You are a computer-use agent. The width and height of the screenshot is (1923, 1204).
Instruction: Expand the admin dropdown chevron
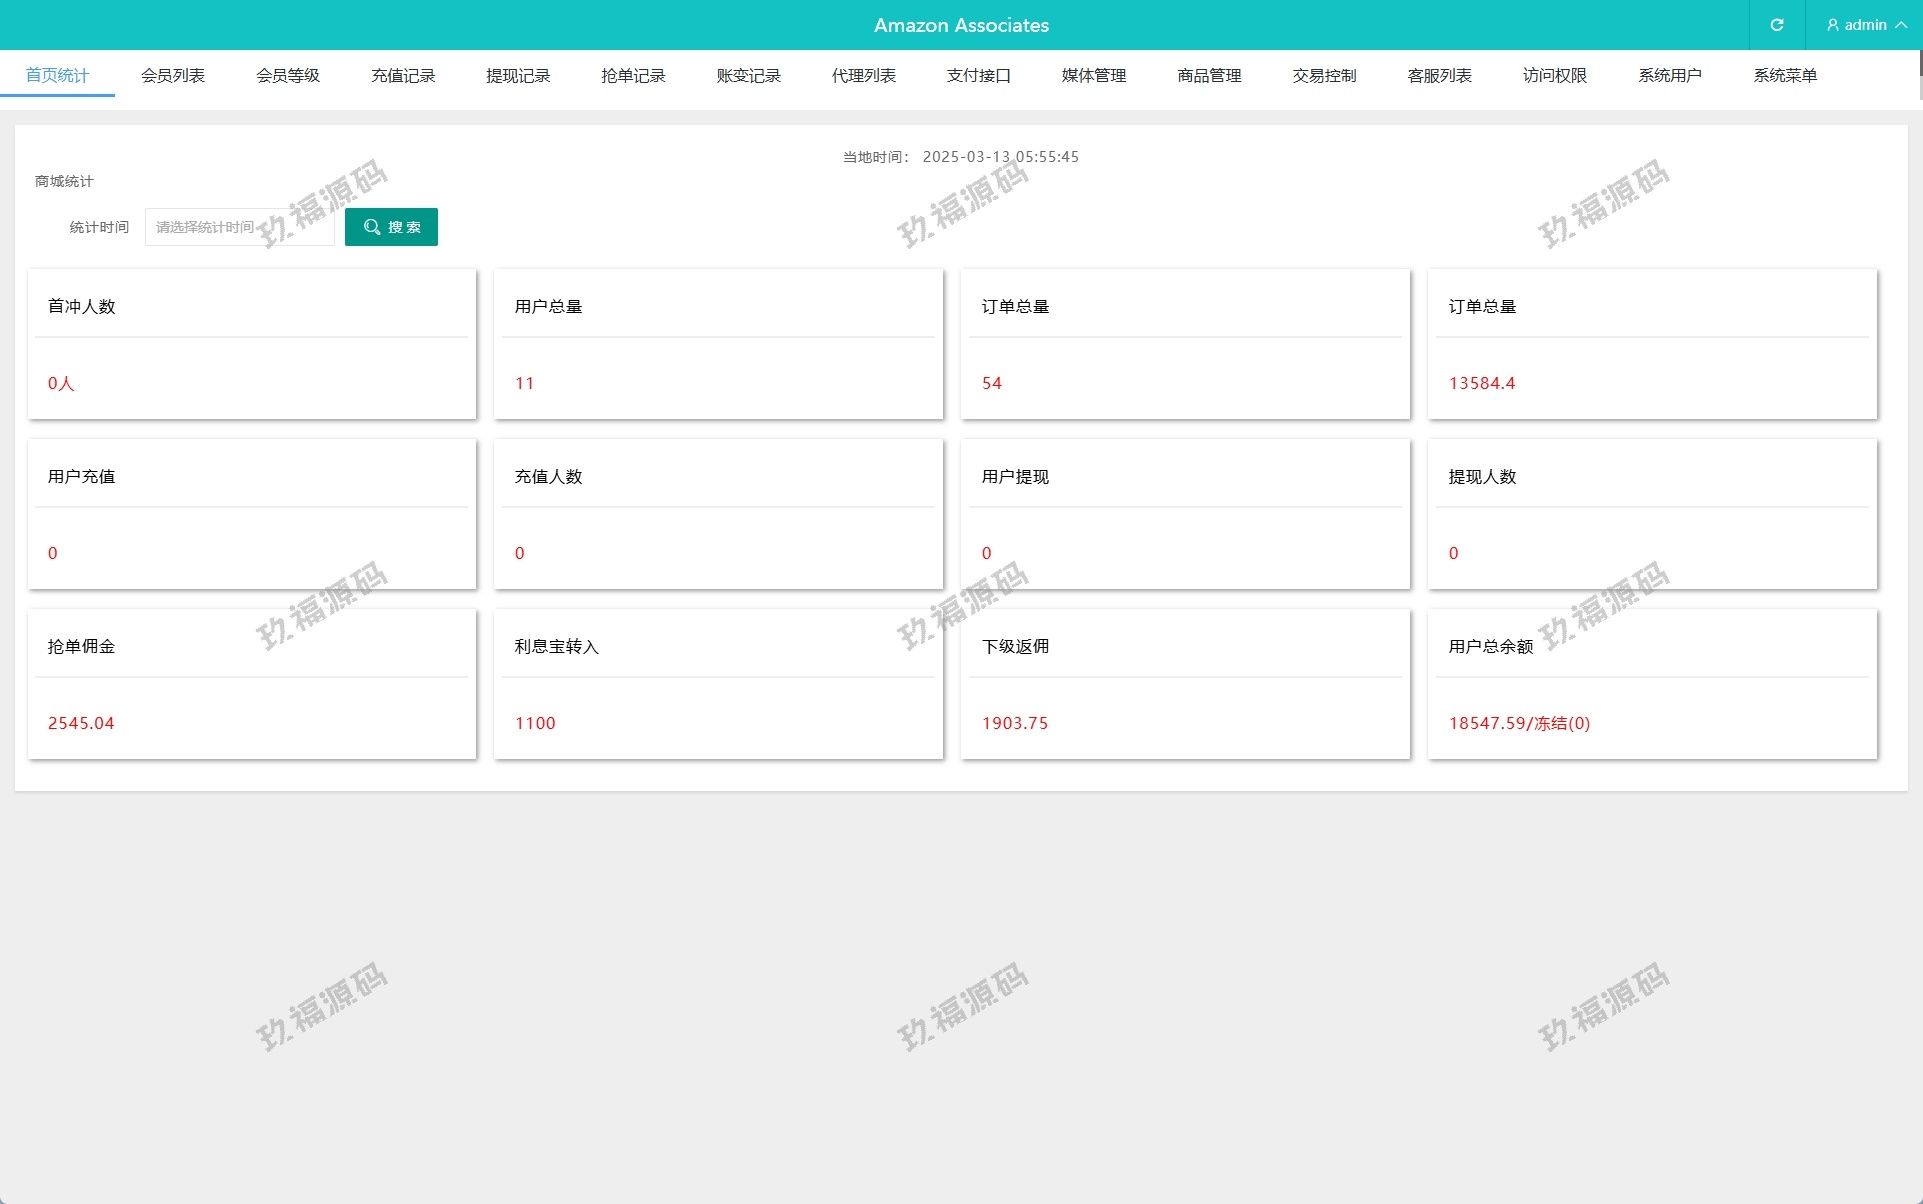coord(1901,25)
